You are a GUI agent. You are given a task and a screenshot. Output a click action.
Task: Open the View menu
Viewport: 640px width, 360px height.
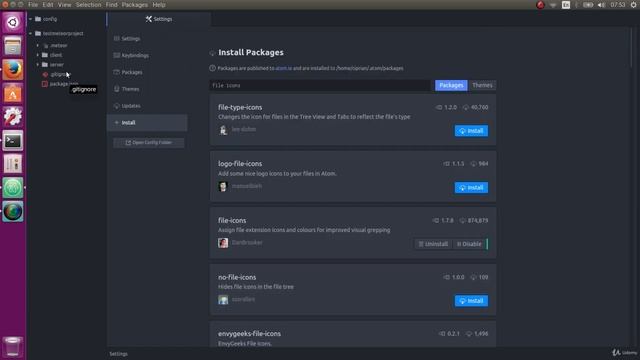click(x=64, y=5)
